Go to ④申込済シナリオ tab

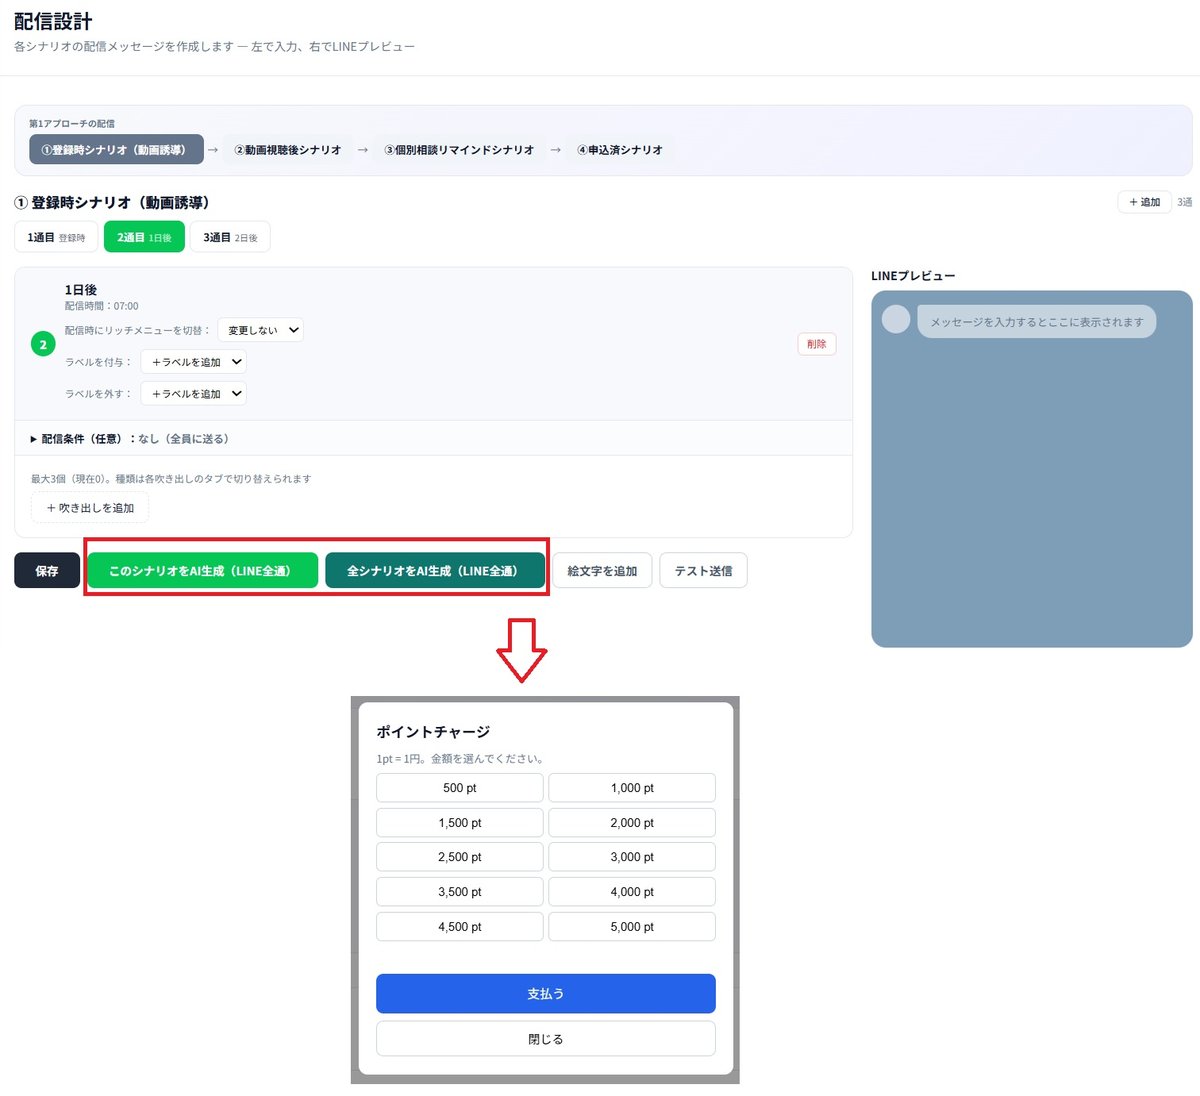620,150
